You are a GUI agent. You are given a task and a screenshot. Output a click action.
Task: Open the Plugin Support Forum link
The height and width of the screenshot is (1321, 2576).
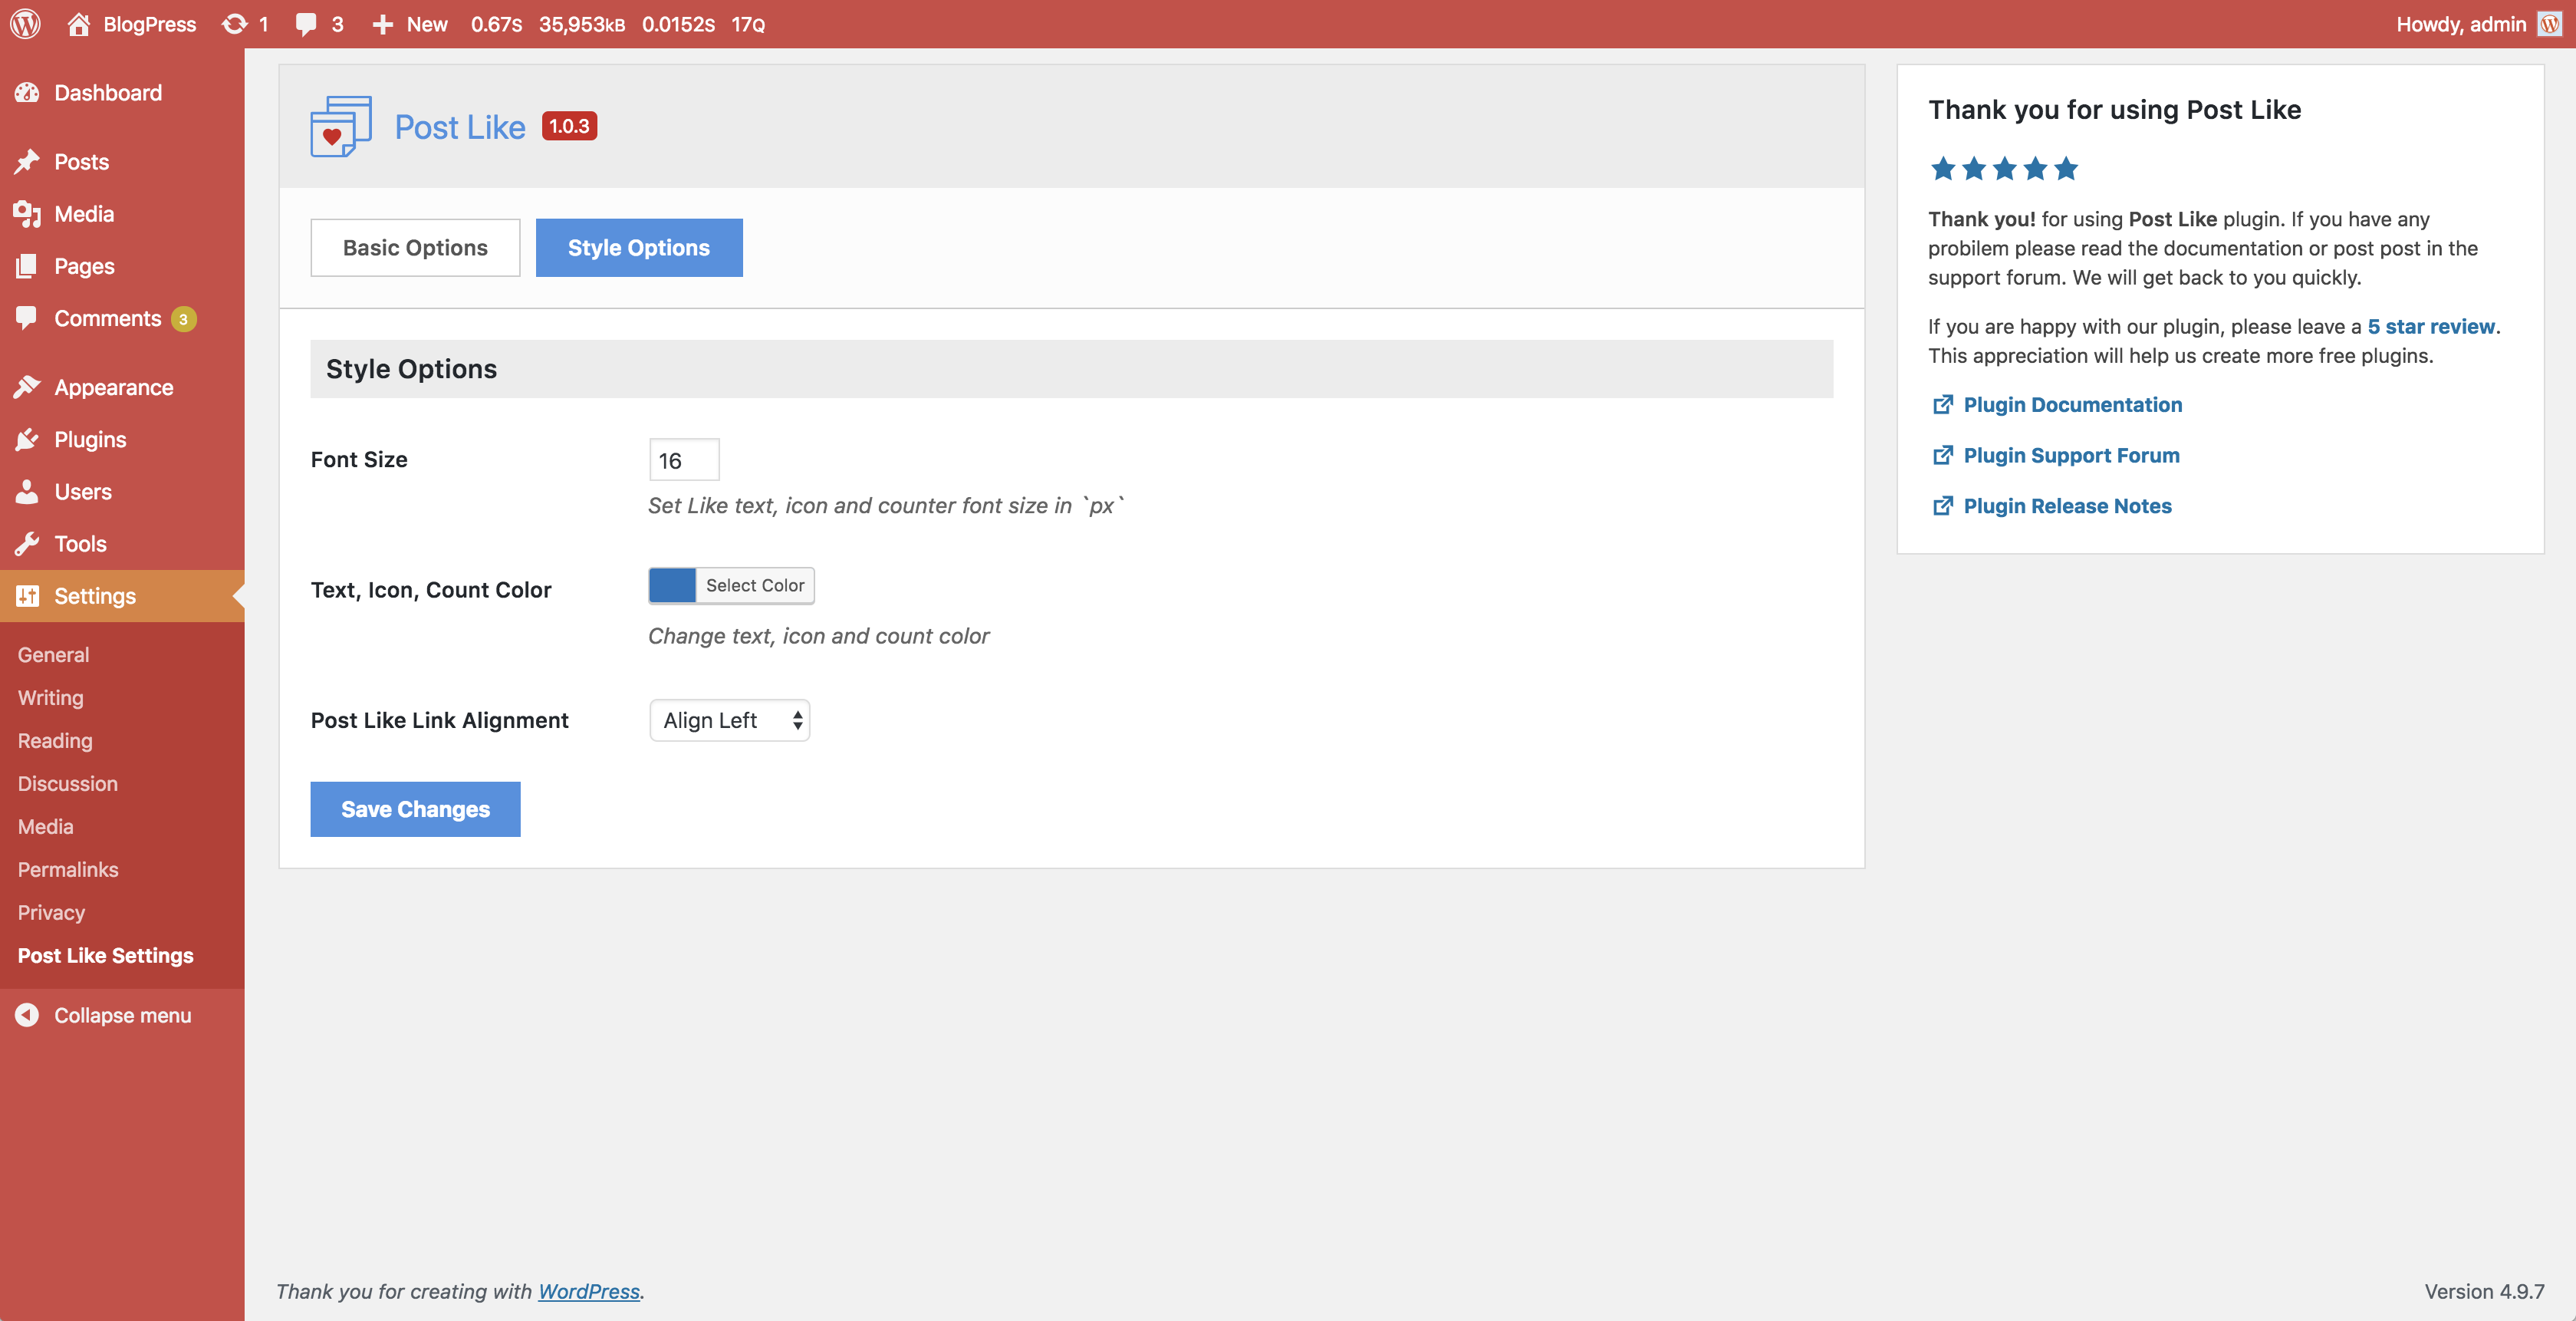[2072, 455]
